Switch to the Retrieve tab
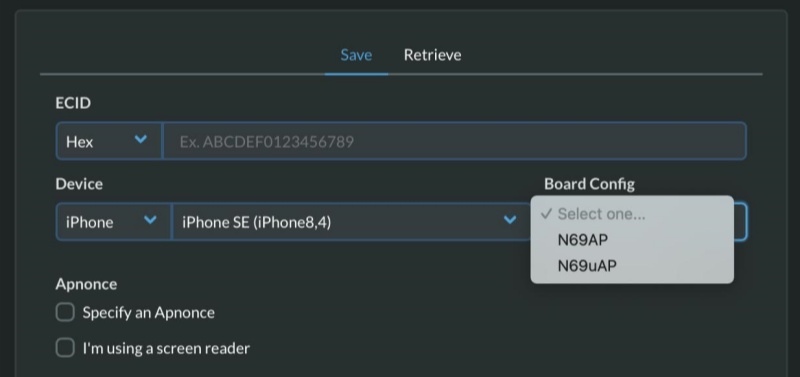 (x=432, y=55)
